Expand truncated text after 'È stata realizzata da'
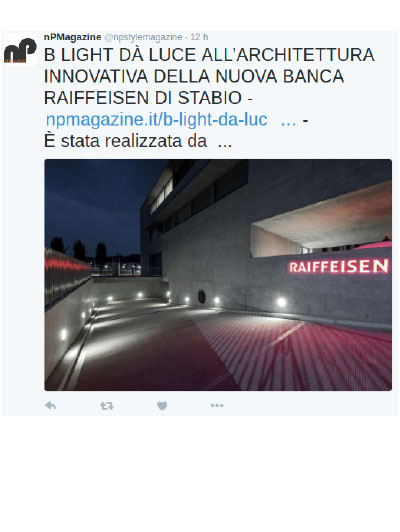 (x=225, y=144)
